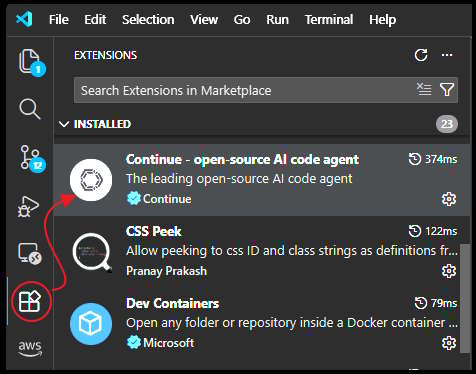Open the Run menu
The height and width of the screenshot is (374, 476).
click(x=277, y=20)
